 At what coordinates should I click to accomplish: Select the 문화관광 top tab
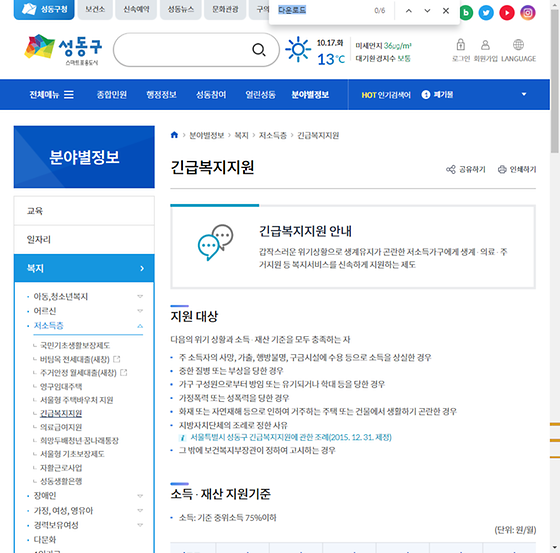225,10
